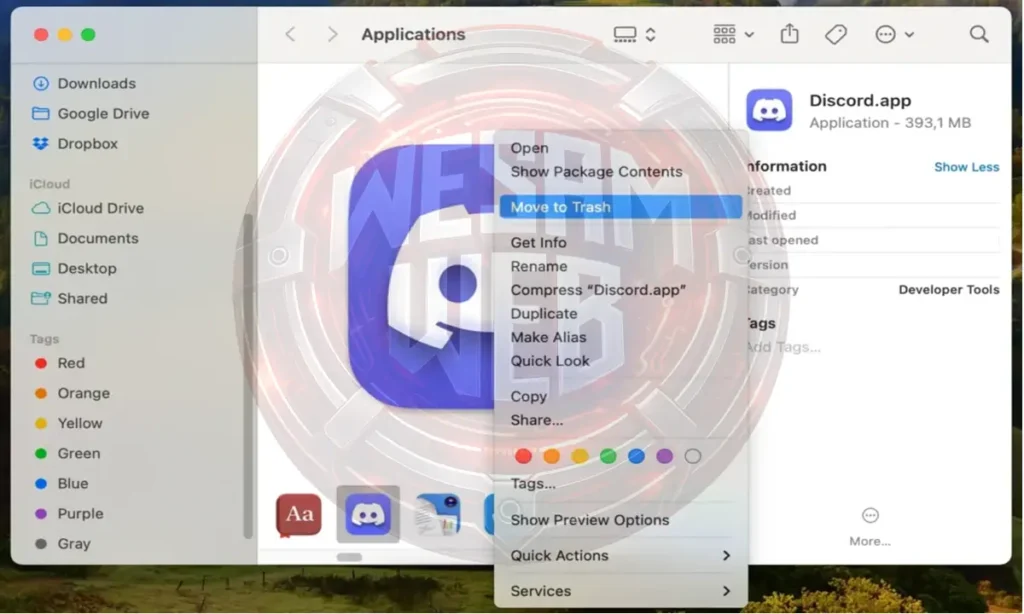Click the Search magnifier icon
Screen dimensions: 1024x614
[978, 34]
